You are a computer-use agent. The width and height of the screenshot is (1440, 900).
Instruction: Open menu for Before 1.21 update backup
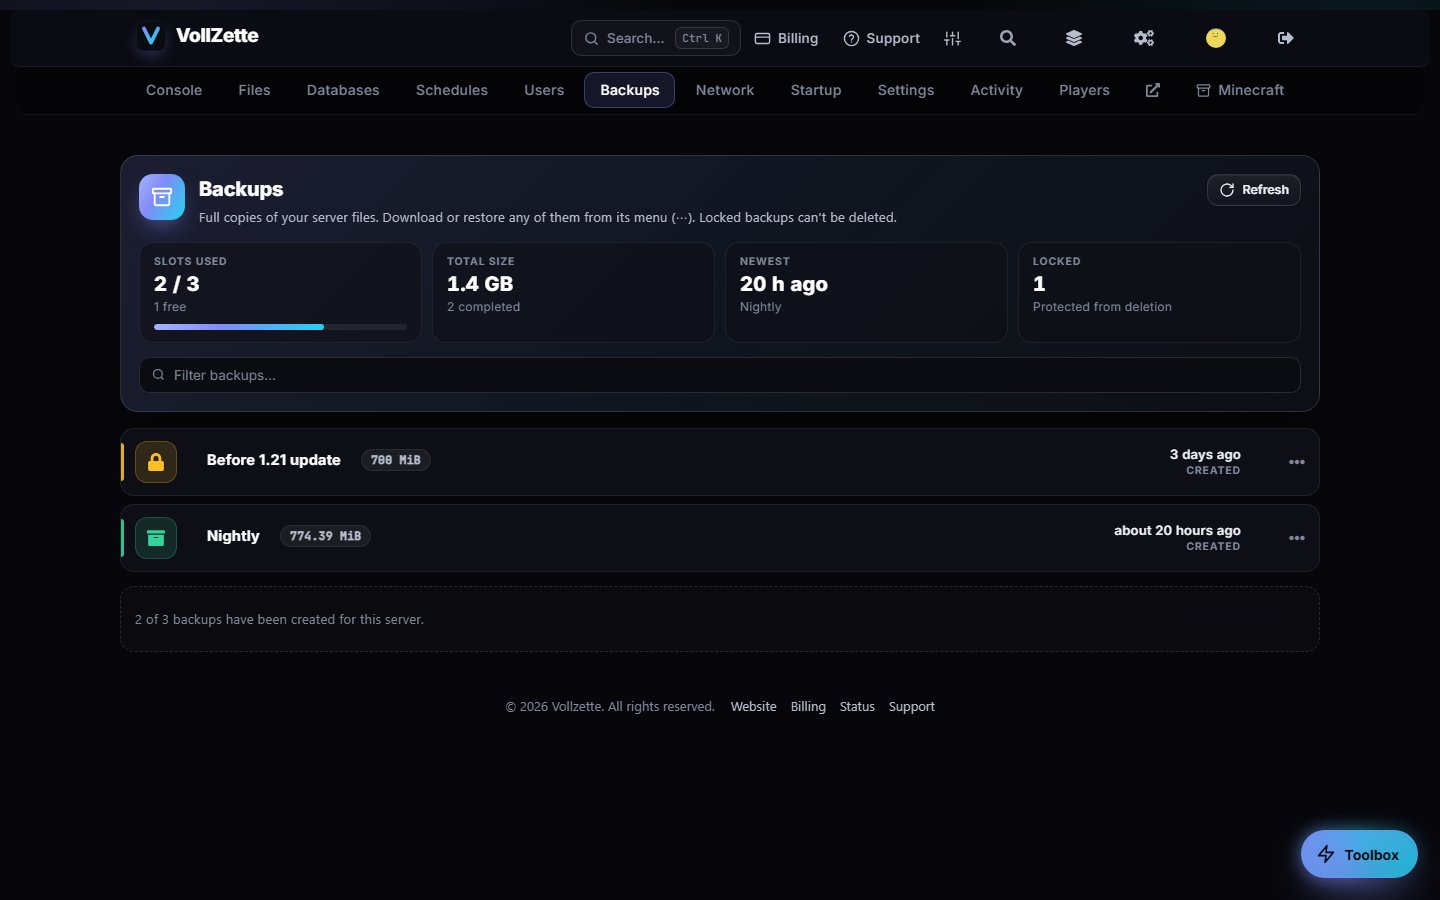click(x=1297, y=462)
